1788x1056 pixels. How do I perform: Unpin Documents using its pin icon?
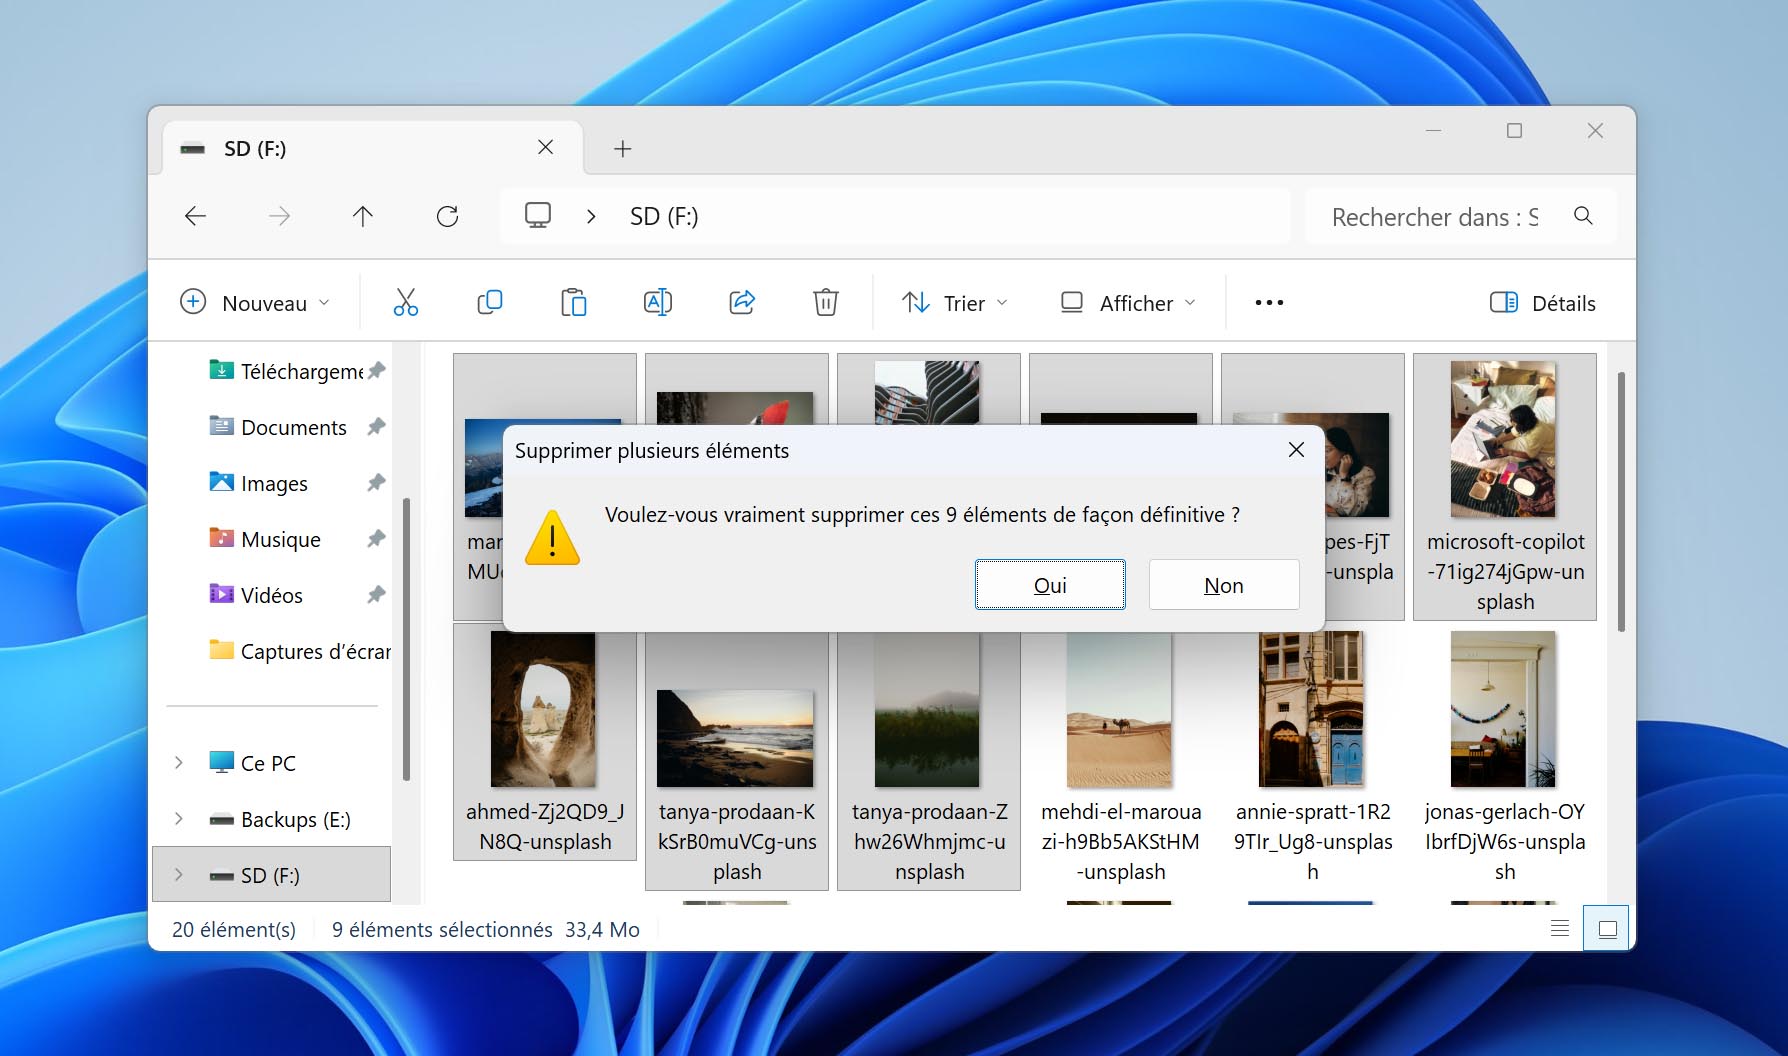point(376,427)
